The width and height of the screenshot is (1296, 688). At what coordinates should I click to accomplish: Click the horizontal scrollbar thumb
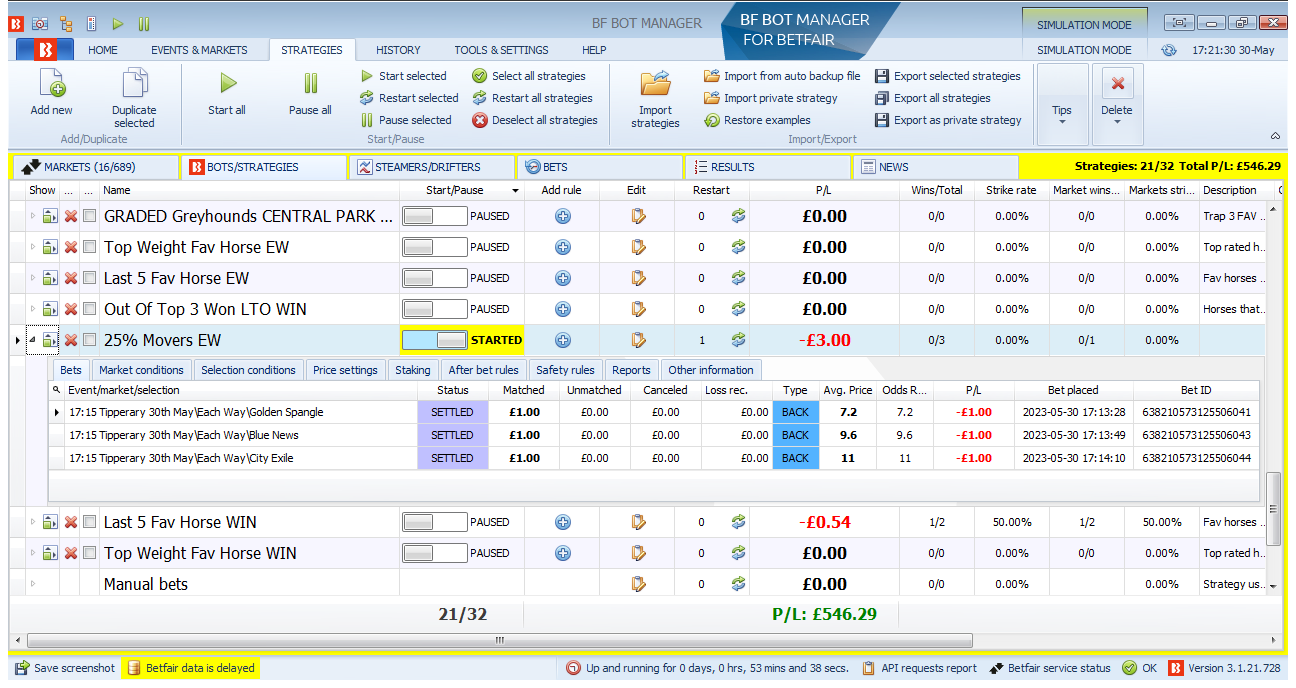[x=500, y=640]
